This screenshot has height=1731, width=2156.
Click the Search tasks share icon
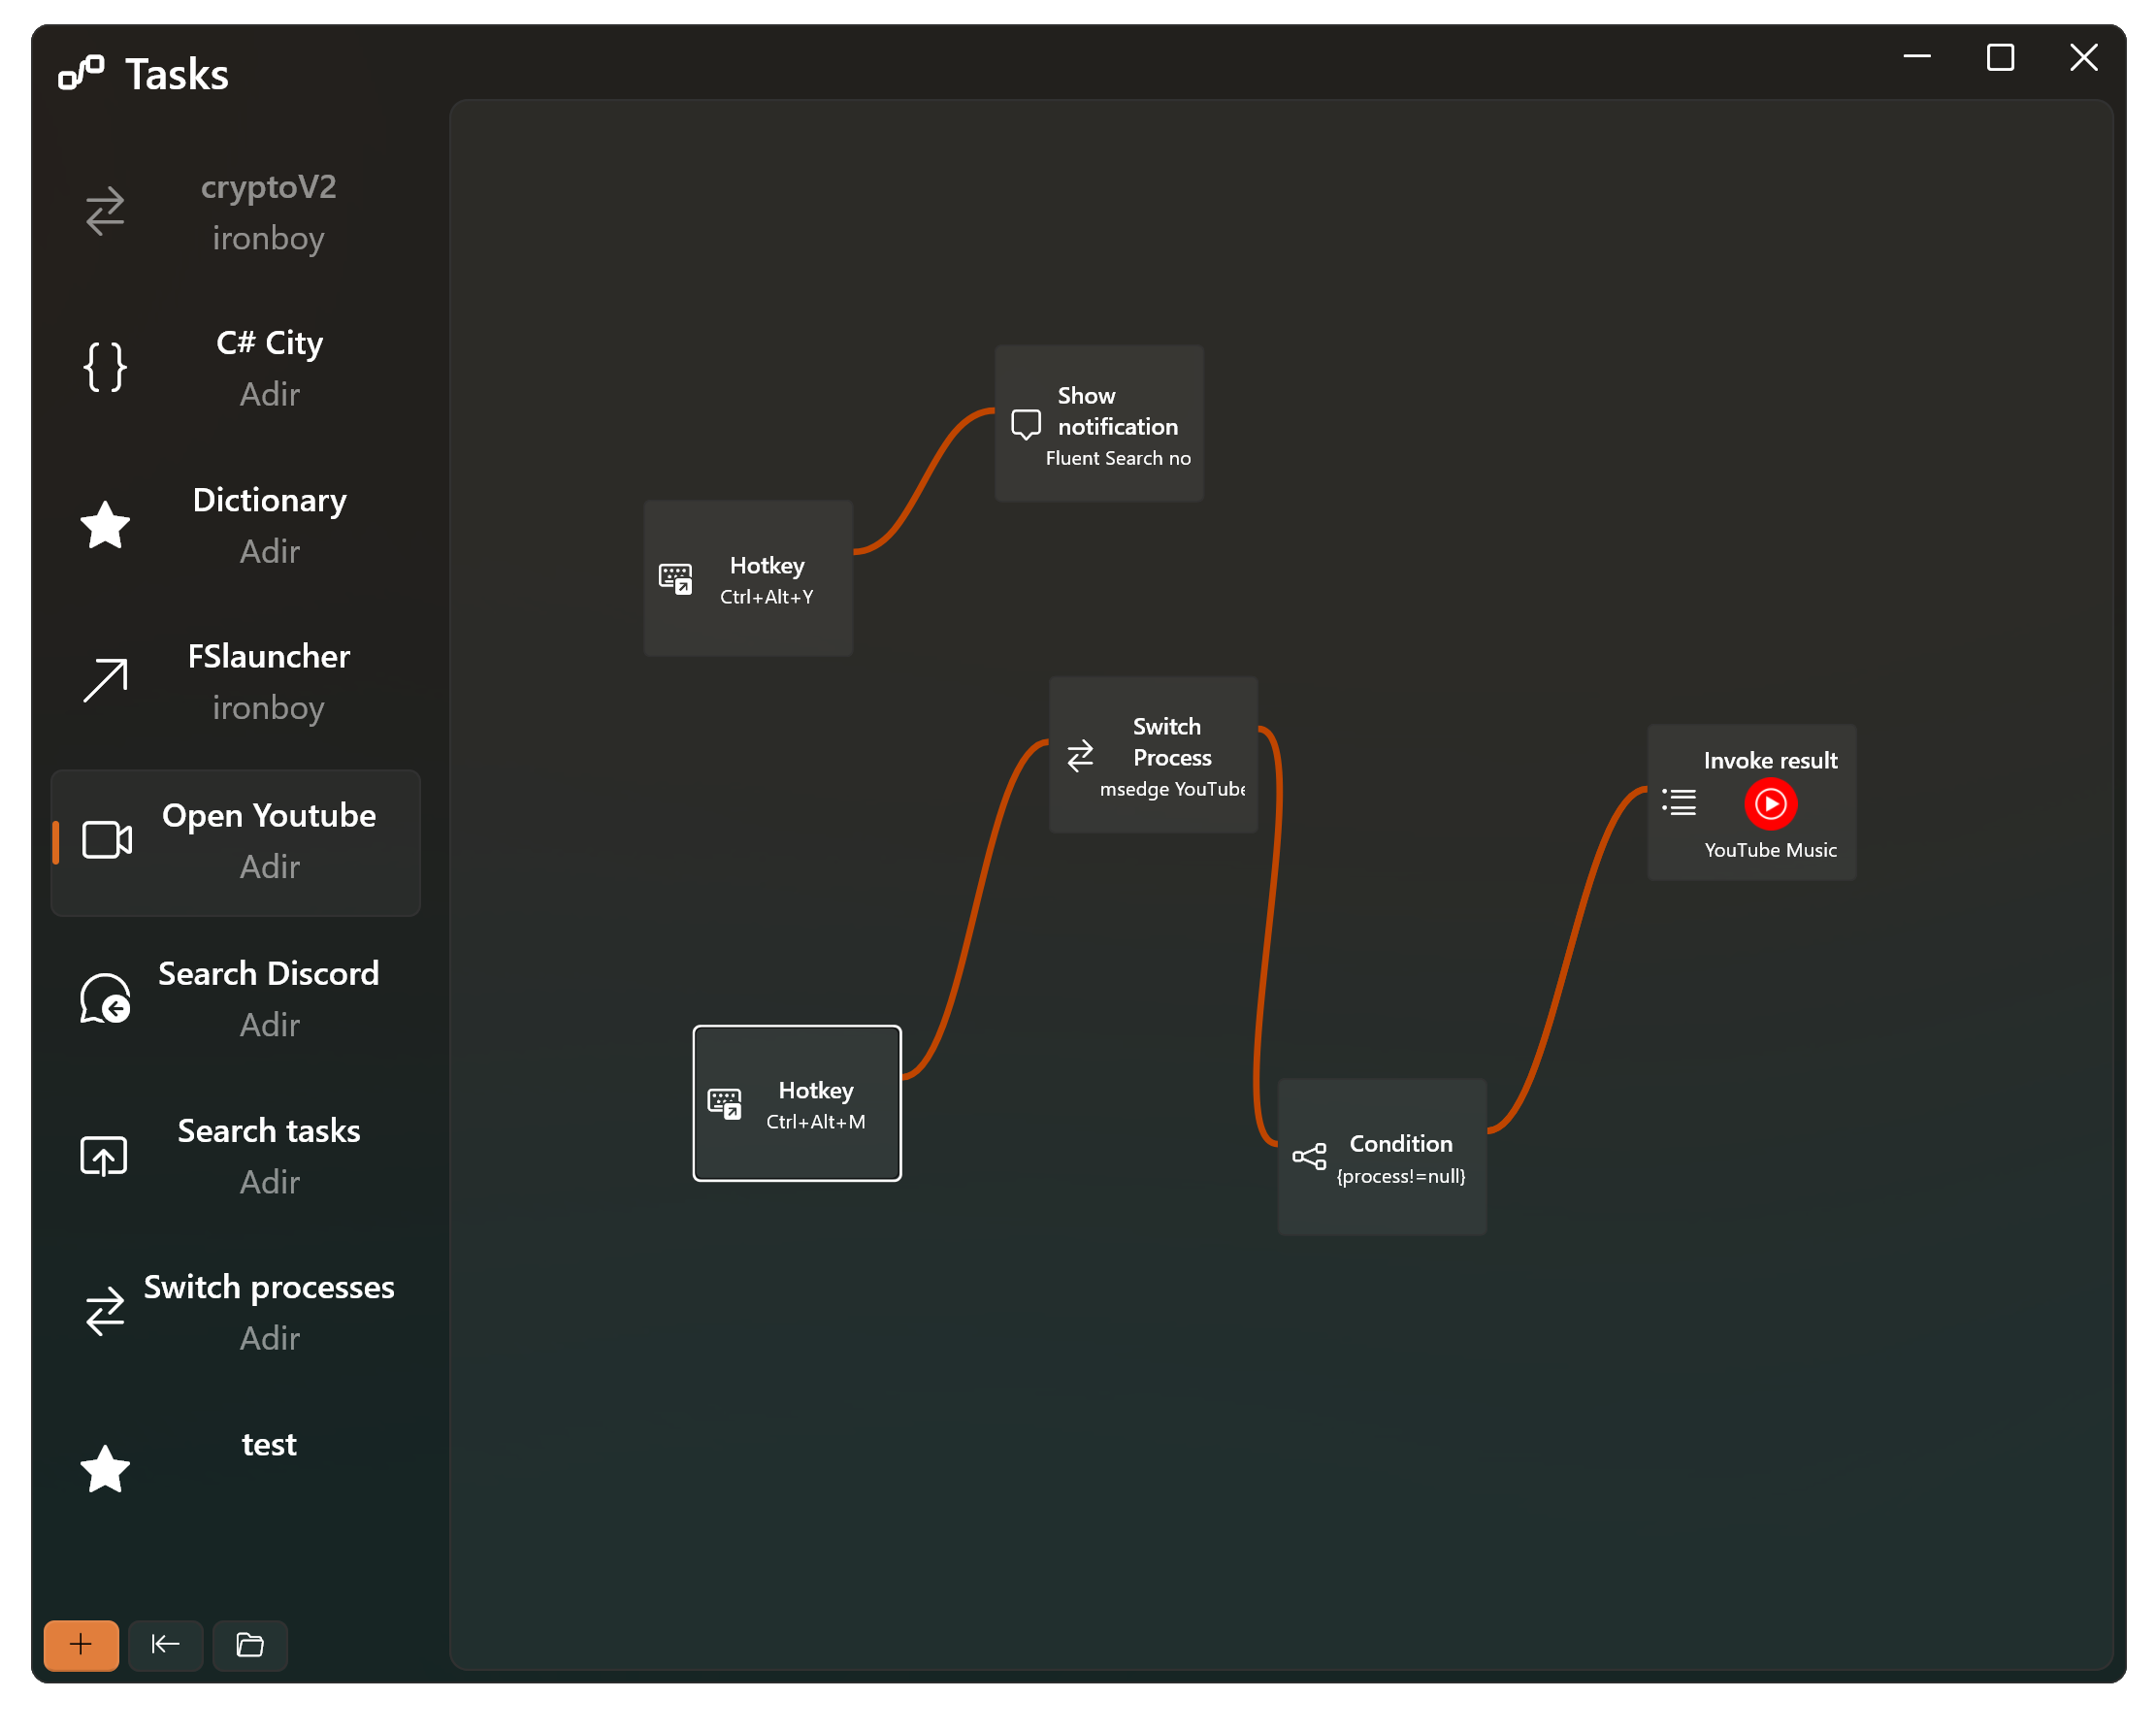(102, 1155)
